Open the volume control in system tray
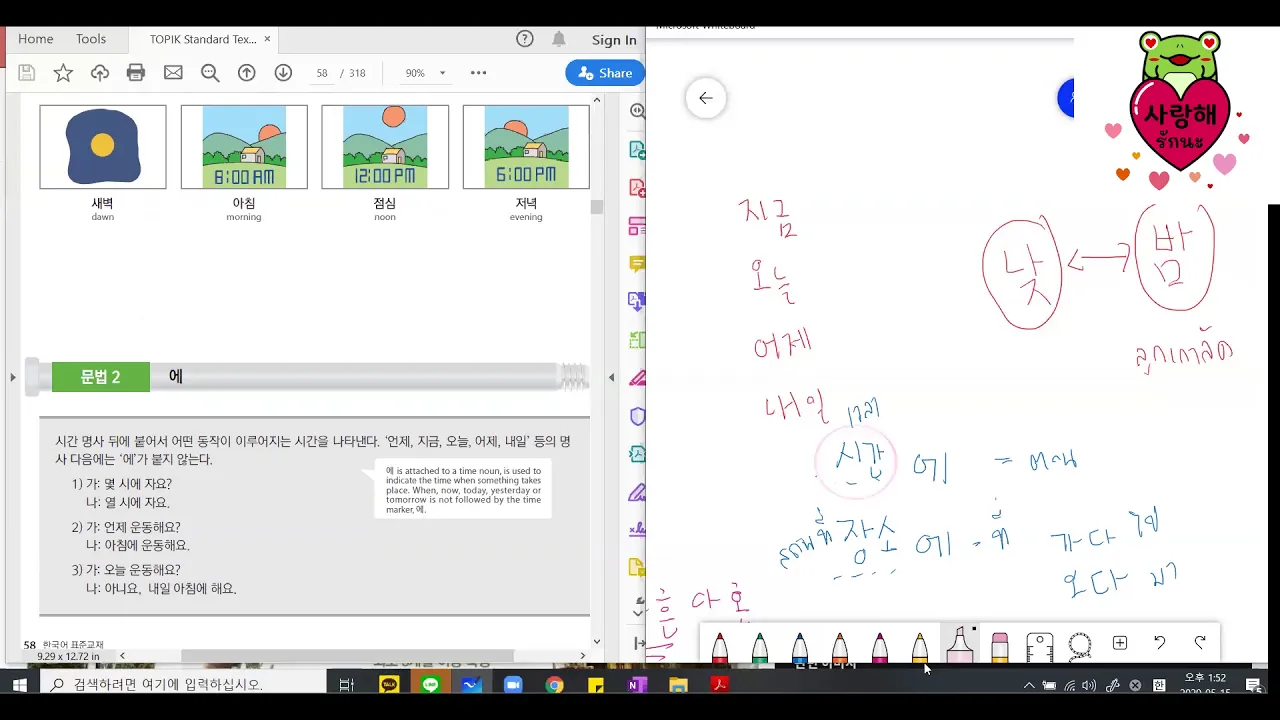The image size is (1280, 720). (1089, 685)
